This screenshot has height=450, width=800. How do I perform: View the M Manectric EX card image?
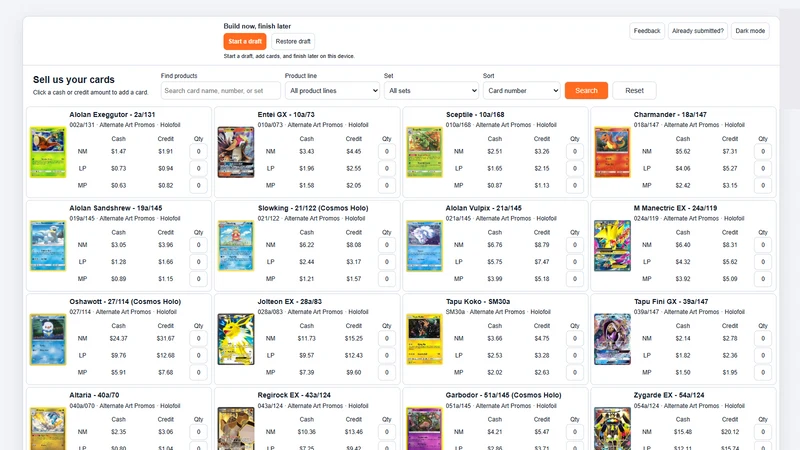point(612,245)
